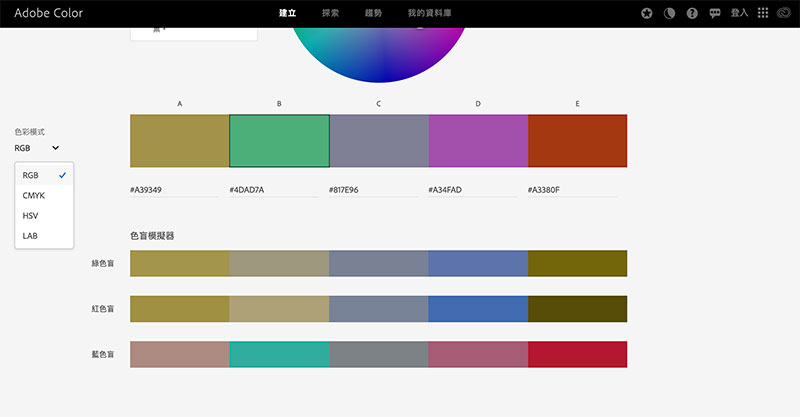Toggle the dark mode moon icon
800x417 pixels.
point(670,14)
